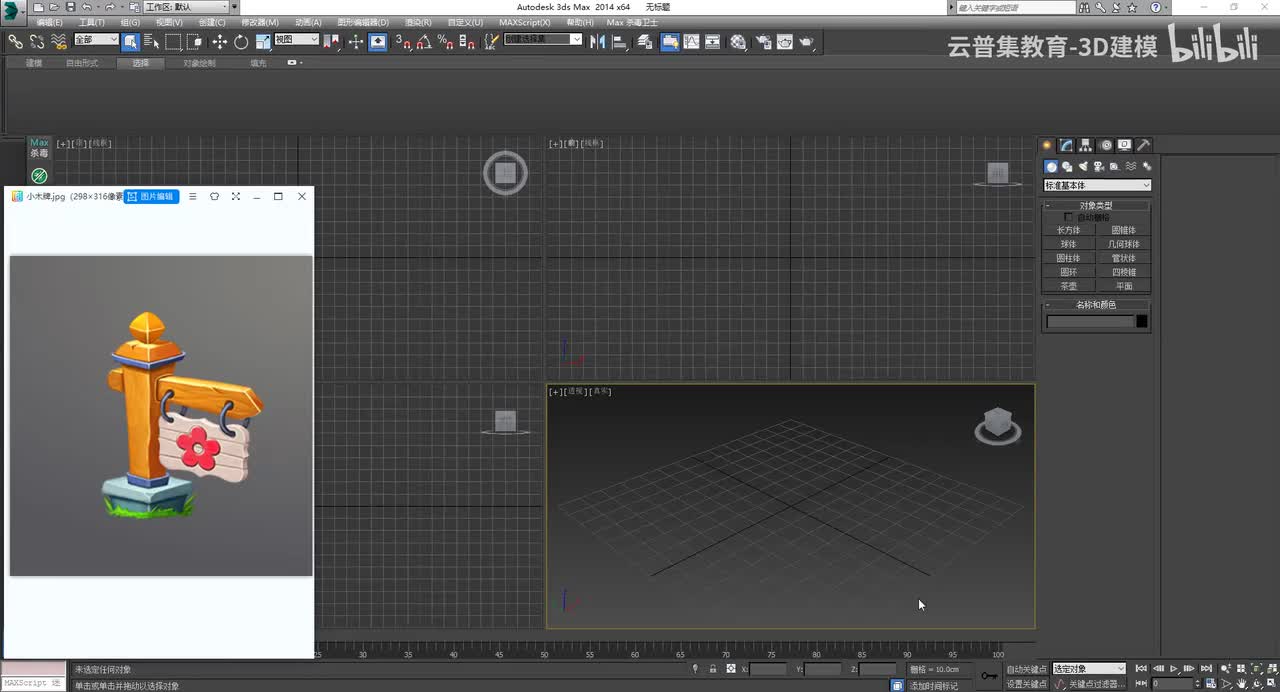Open the 全部 selection filter dropdown

tap(97, 40)
